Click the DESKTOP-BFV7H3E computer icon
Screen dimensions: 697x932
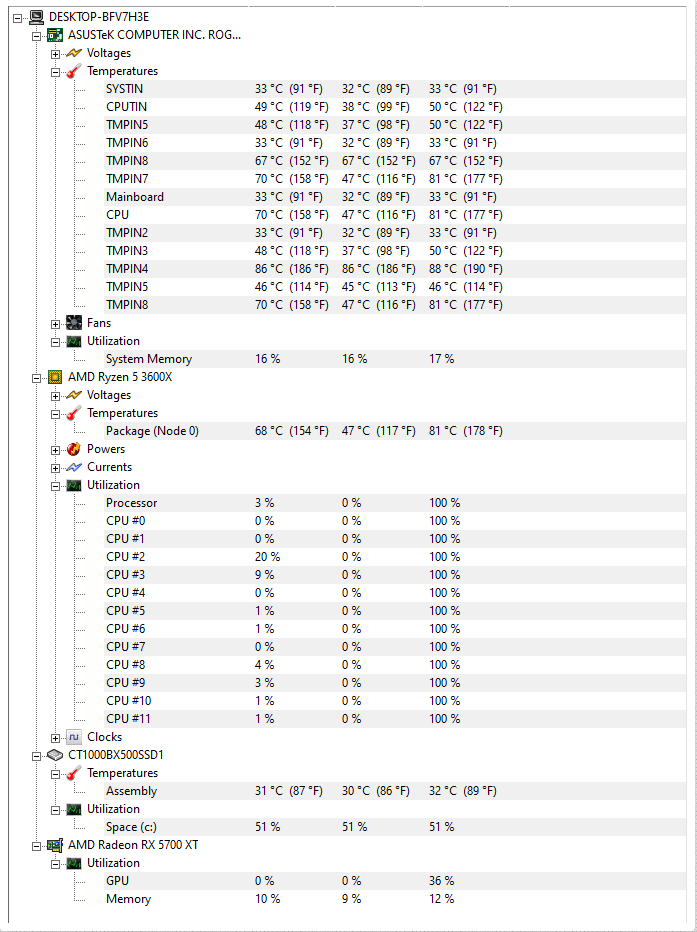tap(37, 17)
